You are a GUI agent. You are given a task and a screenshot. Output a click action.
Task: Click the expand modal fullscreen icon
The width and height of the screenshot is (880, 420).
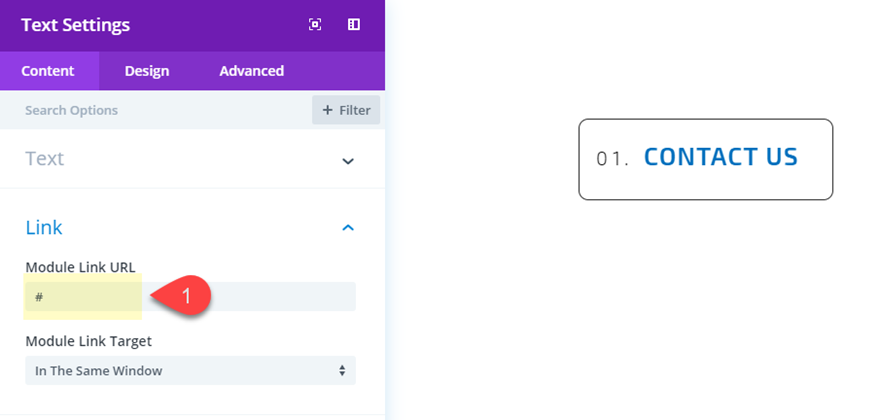click(315, 25)
